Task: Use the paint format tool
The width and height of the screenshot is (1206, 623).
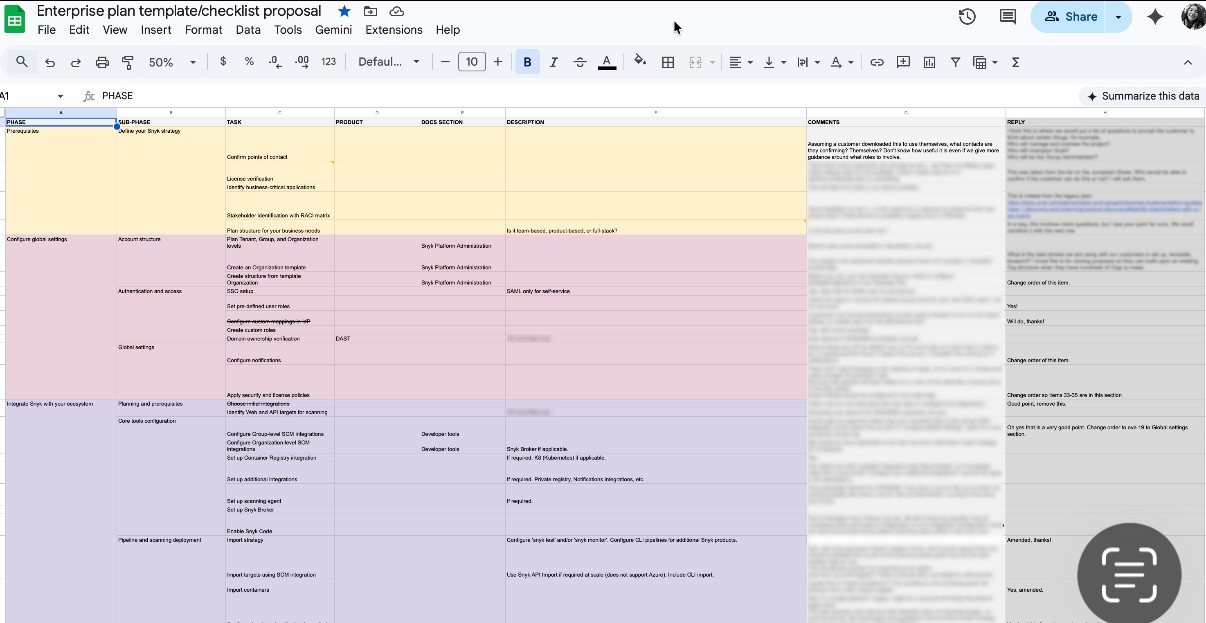Action: [x=127, y=61]
